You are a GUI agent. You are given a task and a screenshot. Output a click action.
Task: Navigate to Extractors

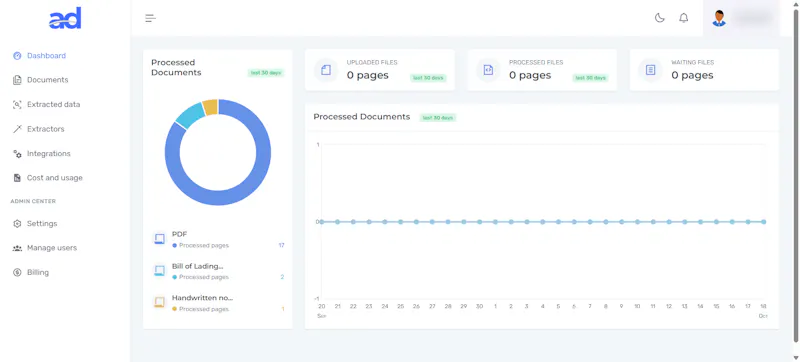click(46, 129)
